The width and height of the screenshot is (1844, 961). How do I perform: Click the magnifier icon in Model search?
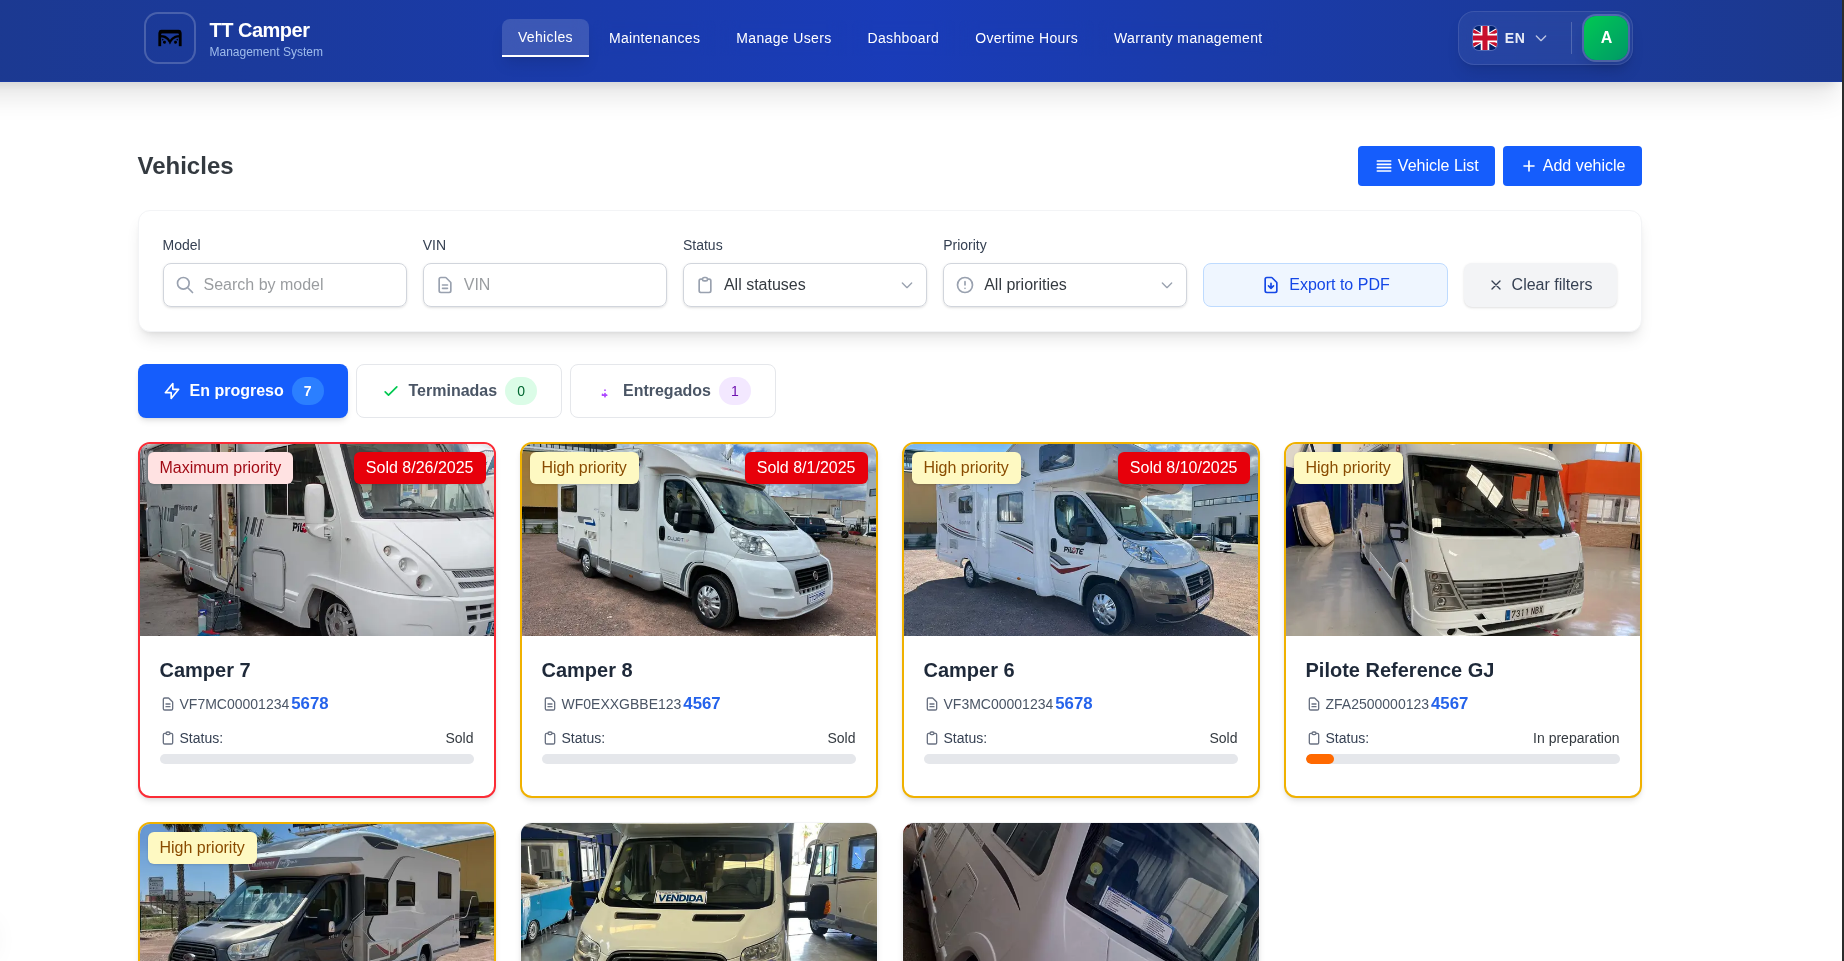[x=185, y=285]
